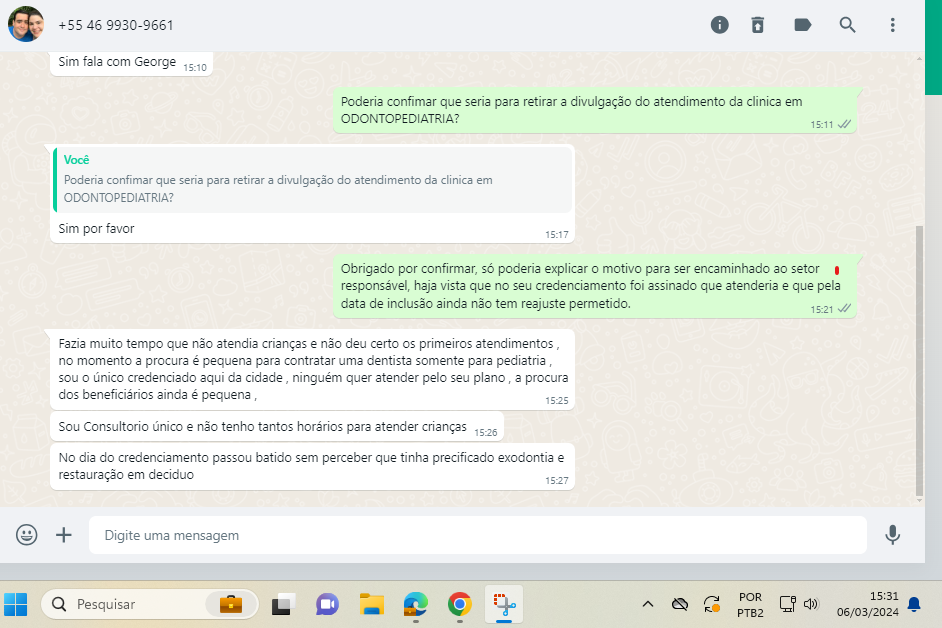Click the trash icon with upward arrow
The height and width of the screenshot is (628, 942).
(x=759, y=25)
